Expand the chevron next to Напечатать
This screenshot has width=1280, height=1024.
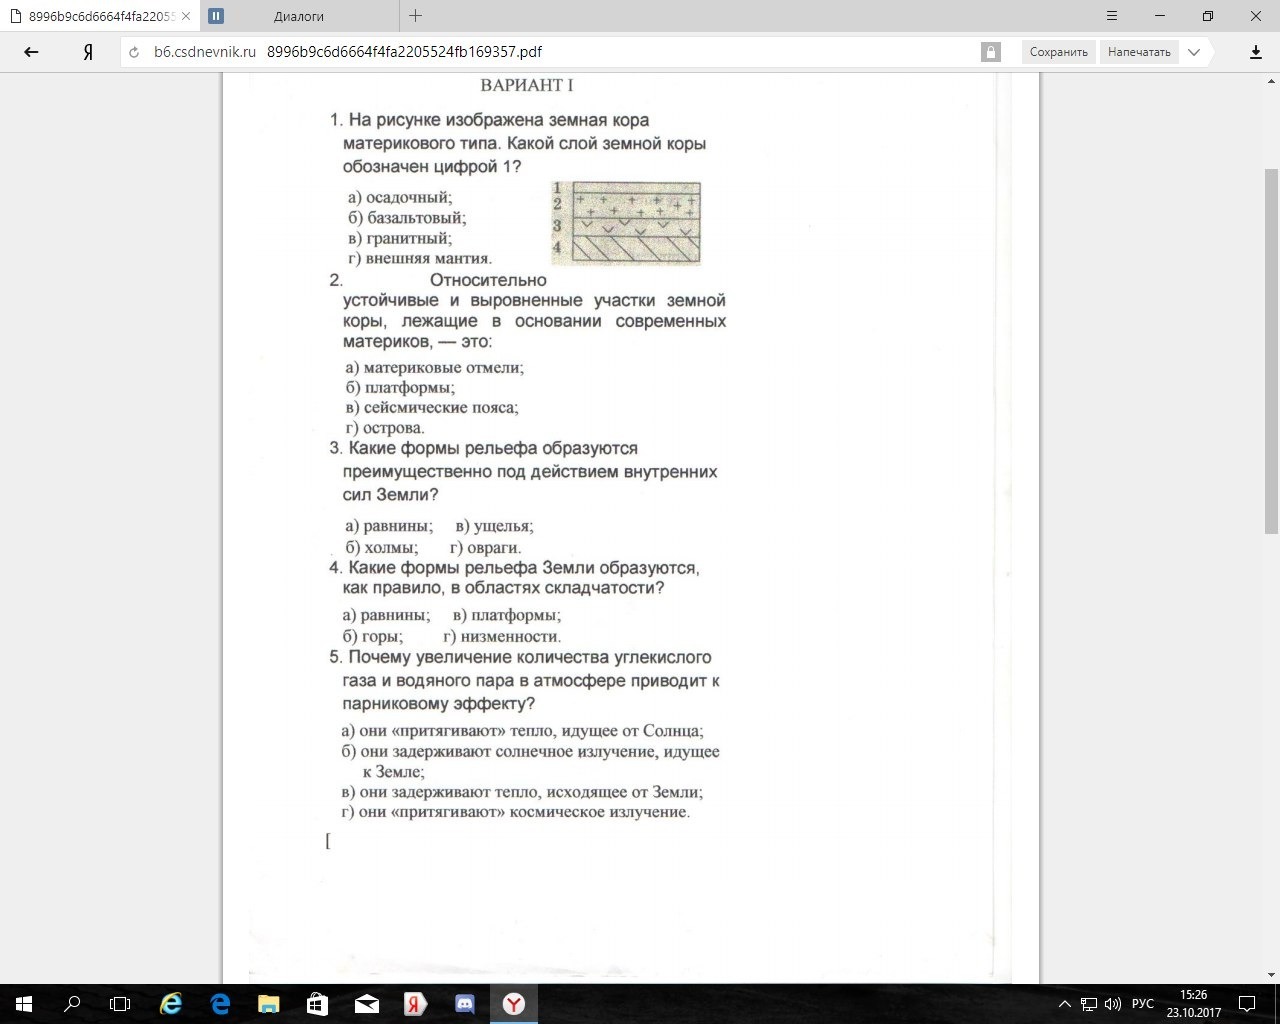pyautogui.click(x=1194, y=52)
